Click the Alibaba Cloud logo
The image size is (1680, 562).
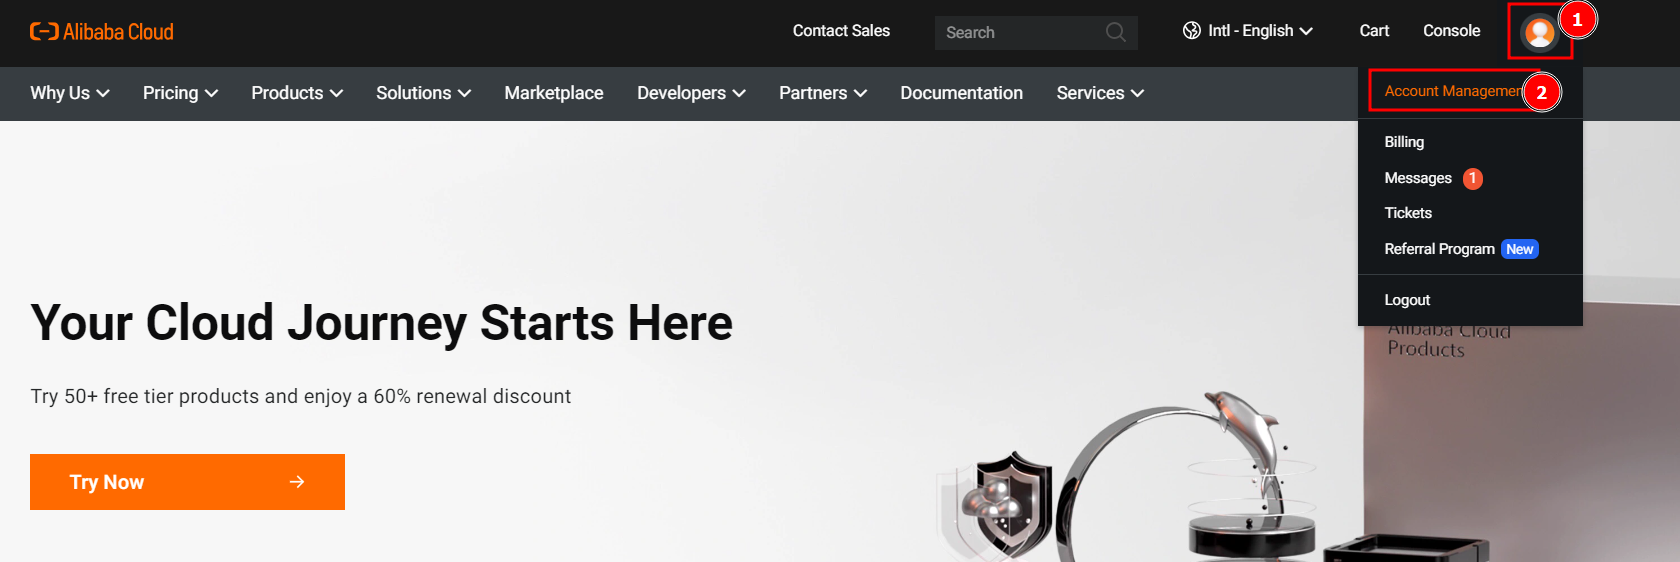[x=101, y=32]
